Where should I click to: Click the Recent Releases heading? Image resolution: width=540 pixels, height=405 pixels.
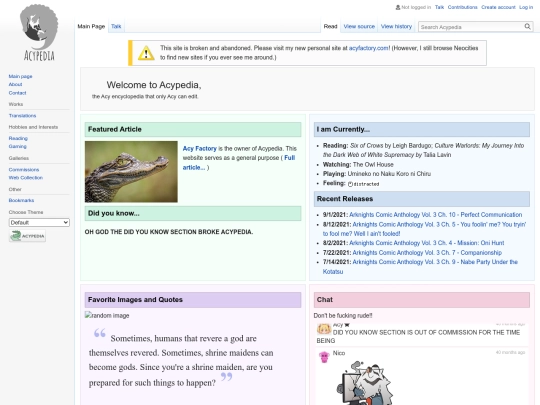(345, 199)
